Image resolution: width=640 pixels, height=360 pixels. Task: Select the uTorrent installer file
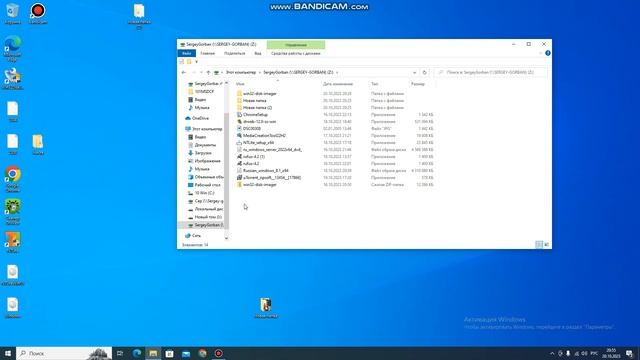(x=272, y=178)
